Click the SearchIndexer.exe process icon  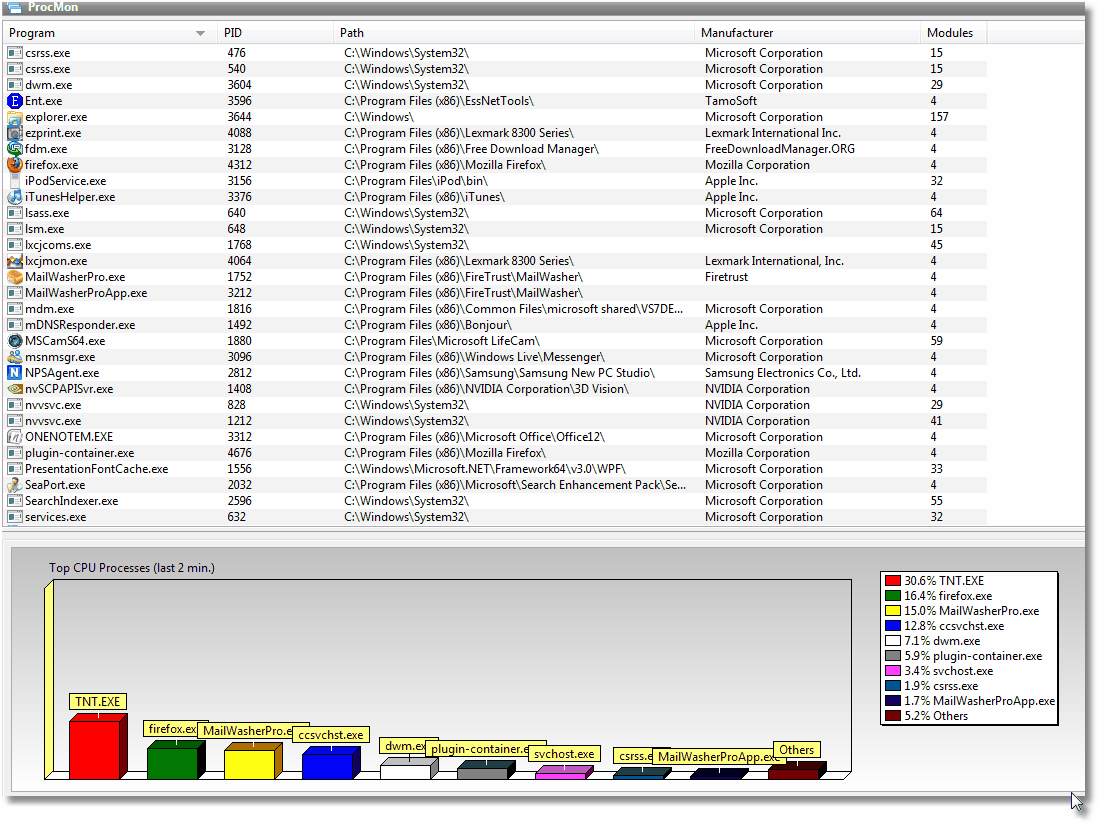tap(15, 501)
